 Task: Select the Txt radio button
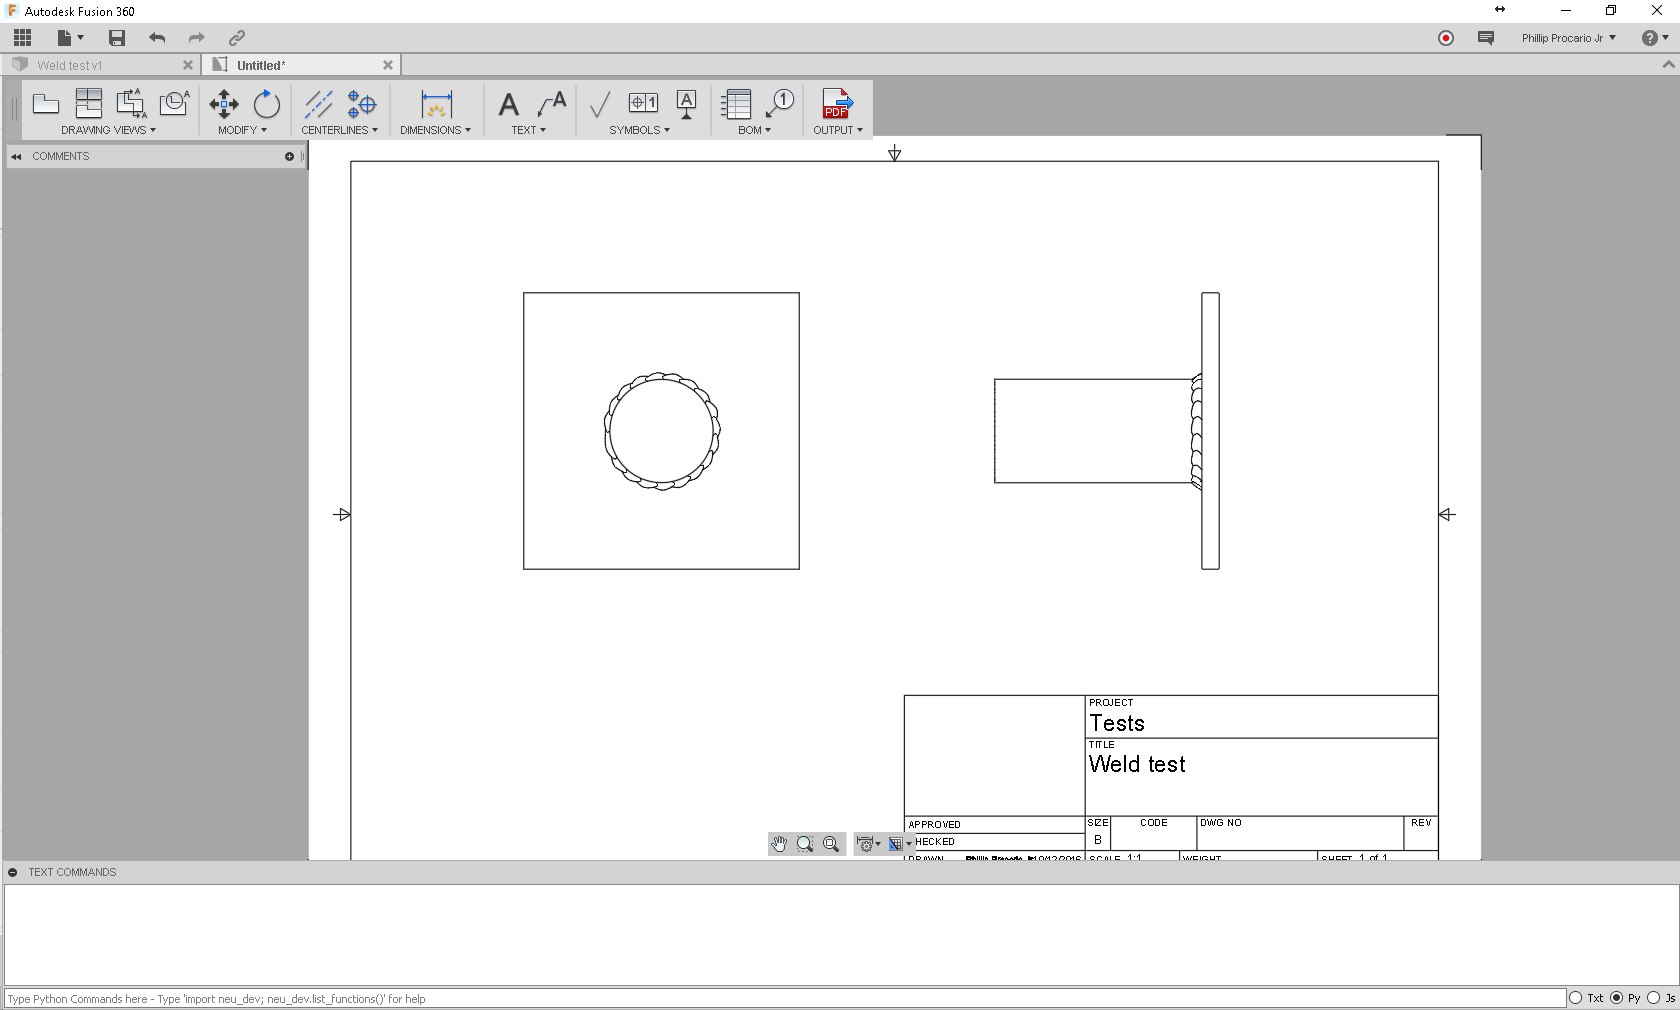[1576, 998]
